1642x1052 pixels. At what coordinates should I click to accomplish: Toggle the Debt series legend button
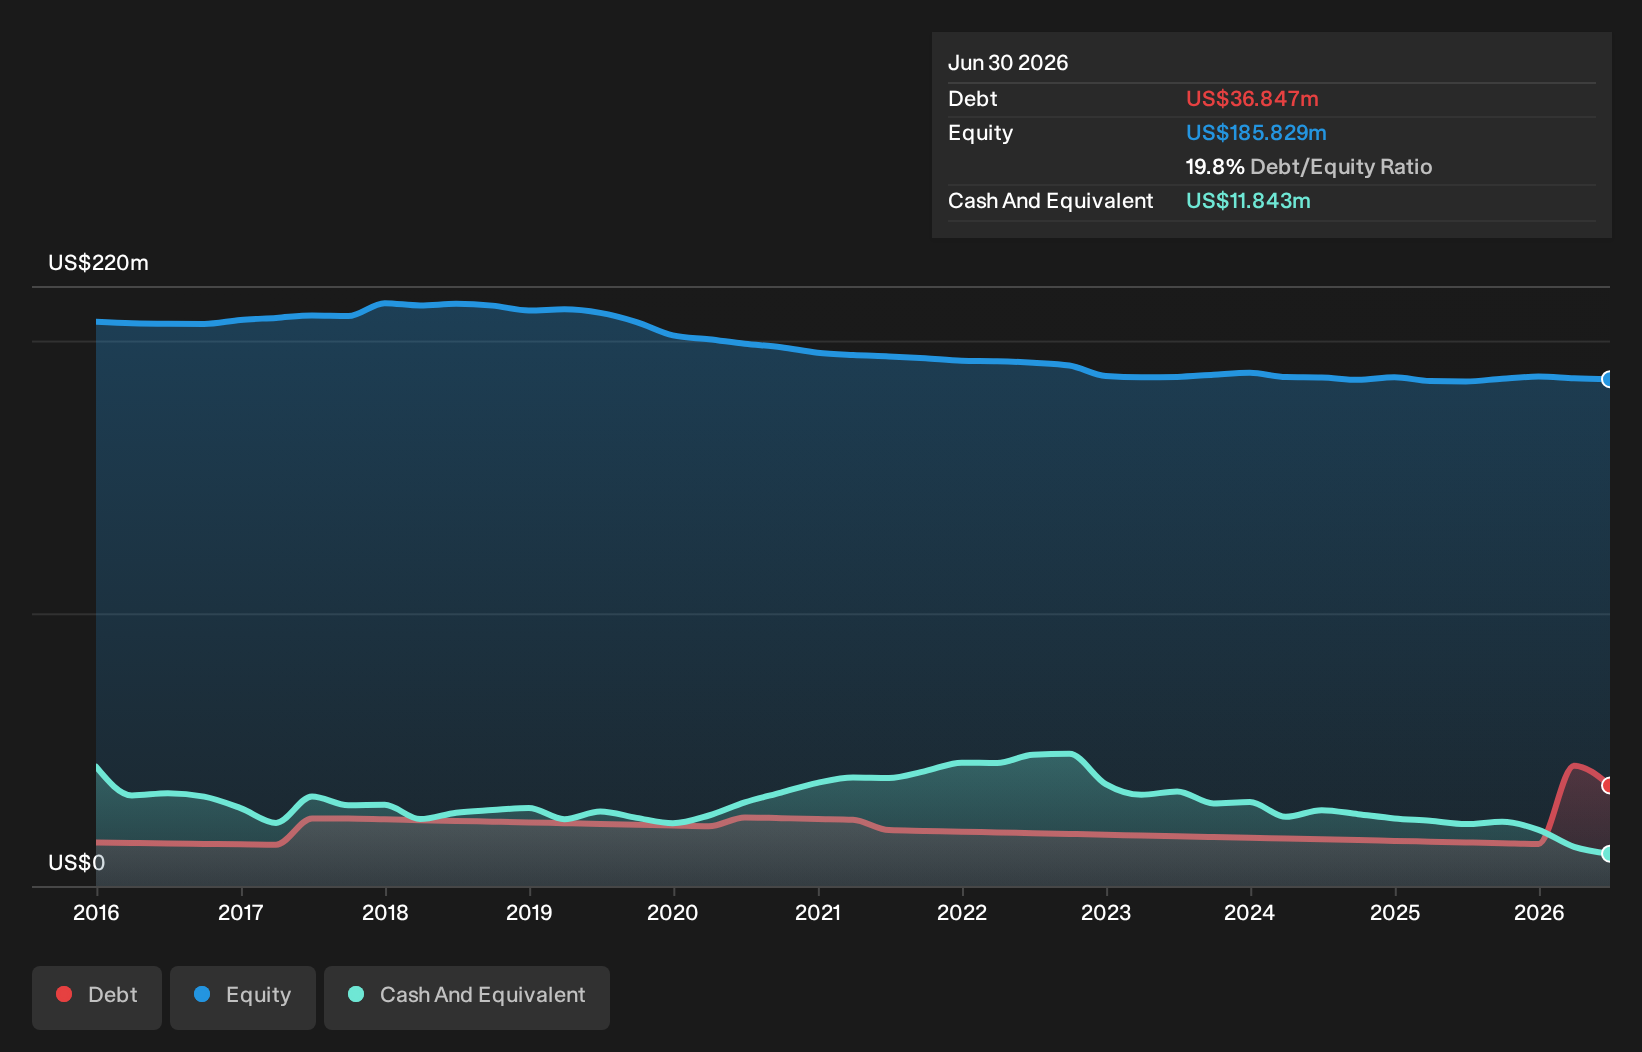tap(97, 997)
